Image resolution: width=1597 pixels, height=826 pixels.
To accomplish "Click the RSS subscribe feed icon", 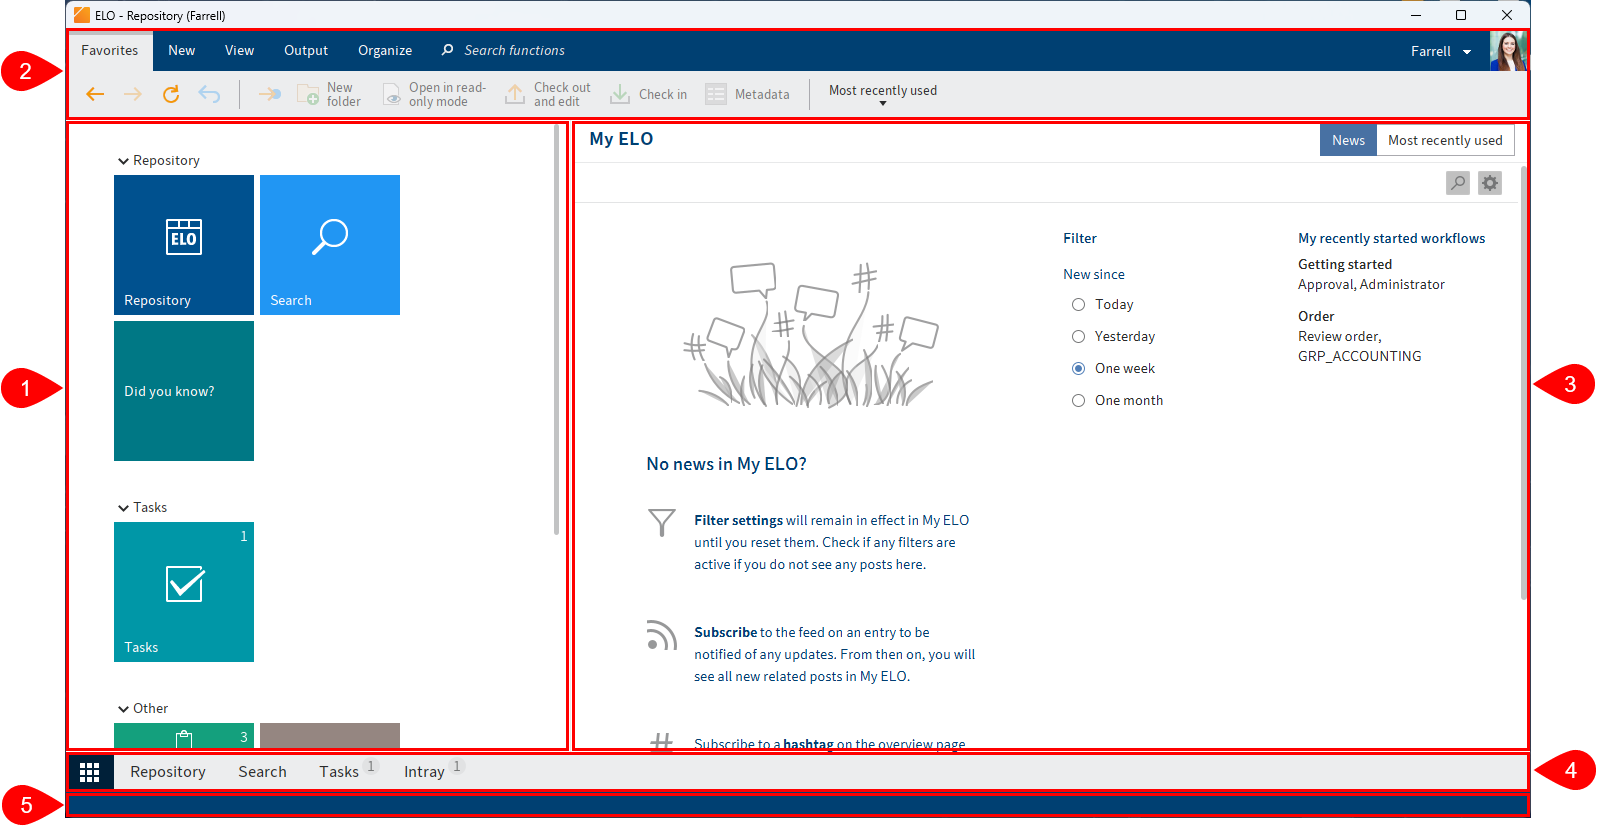I will click(661, 635).
